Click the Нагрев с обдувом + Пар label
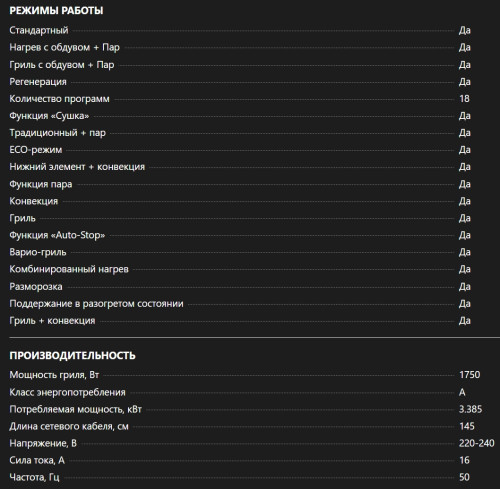500x489 pixels. point(64,47)
